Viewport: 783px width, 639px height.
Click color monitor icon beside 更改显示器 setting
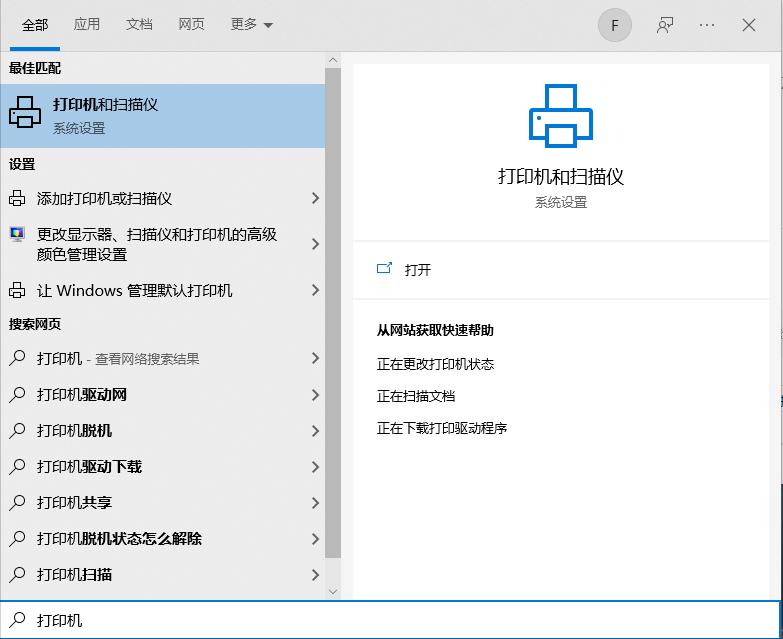point(17,234)
